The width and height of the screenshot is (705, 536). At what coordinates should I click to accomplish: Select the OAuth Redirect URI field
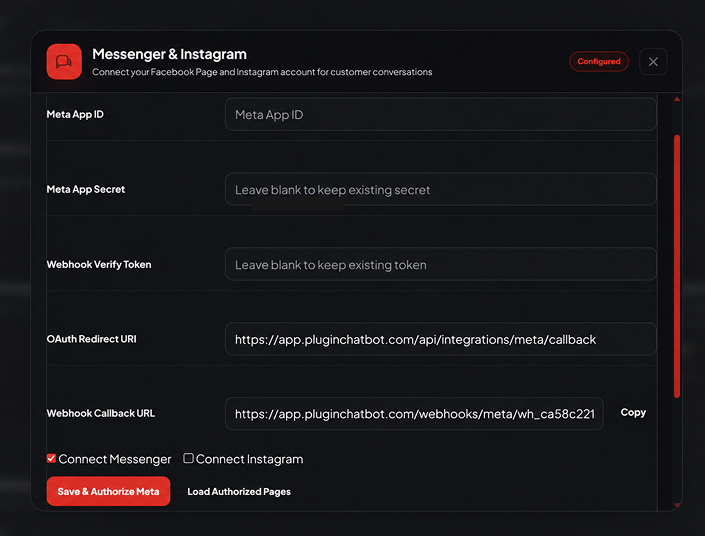point(441,339)
